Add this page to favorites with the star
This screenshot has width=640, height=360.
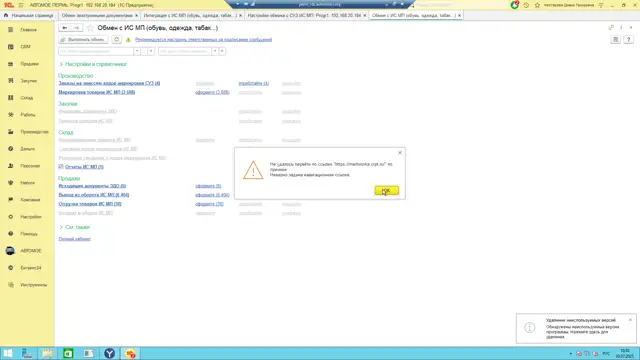click(90, 28)
